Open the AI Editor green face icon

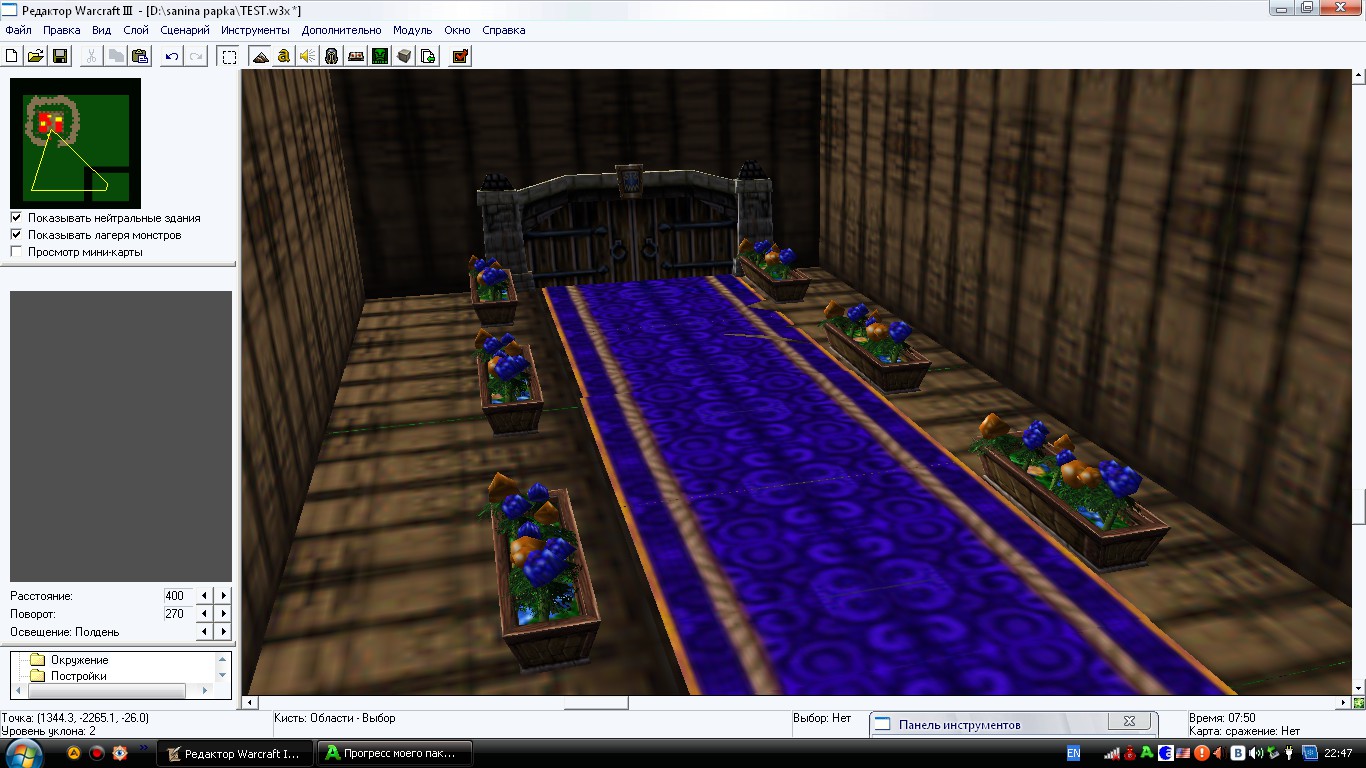(x=380, y=57)
